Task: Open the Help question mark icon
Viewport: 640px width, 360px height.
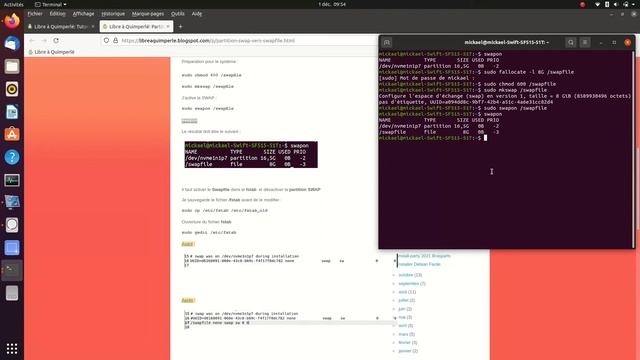Action: click(12, 157)
